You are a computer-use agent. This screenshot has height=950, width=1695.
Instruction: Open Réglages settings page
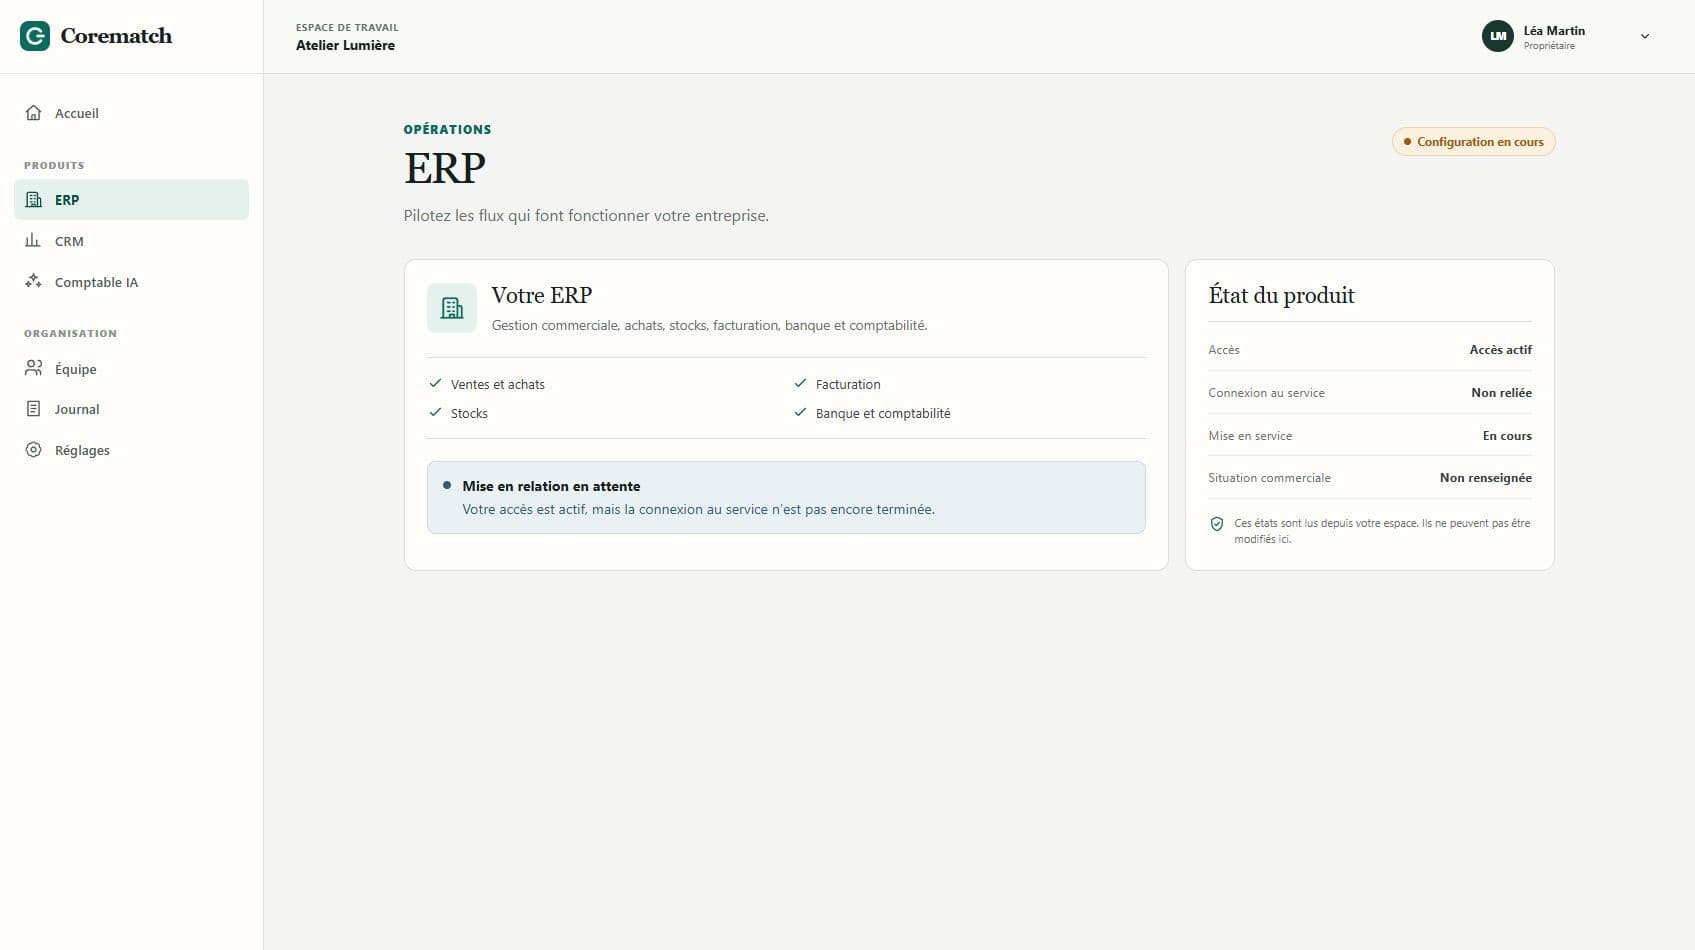click(131, 450)
